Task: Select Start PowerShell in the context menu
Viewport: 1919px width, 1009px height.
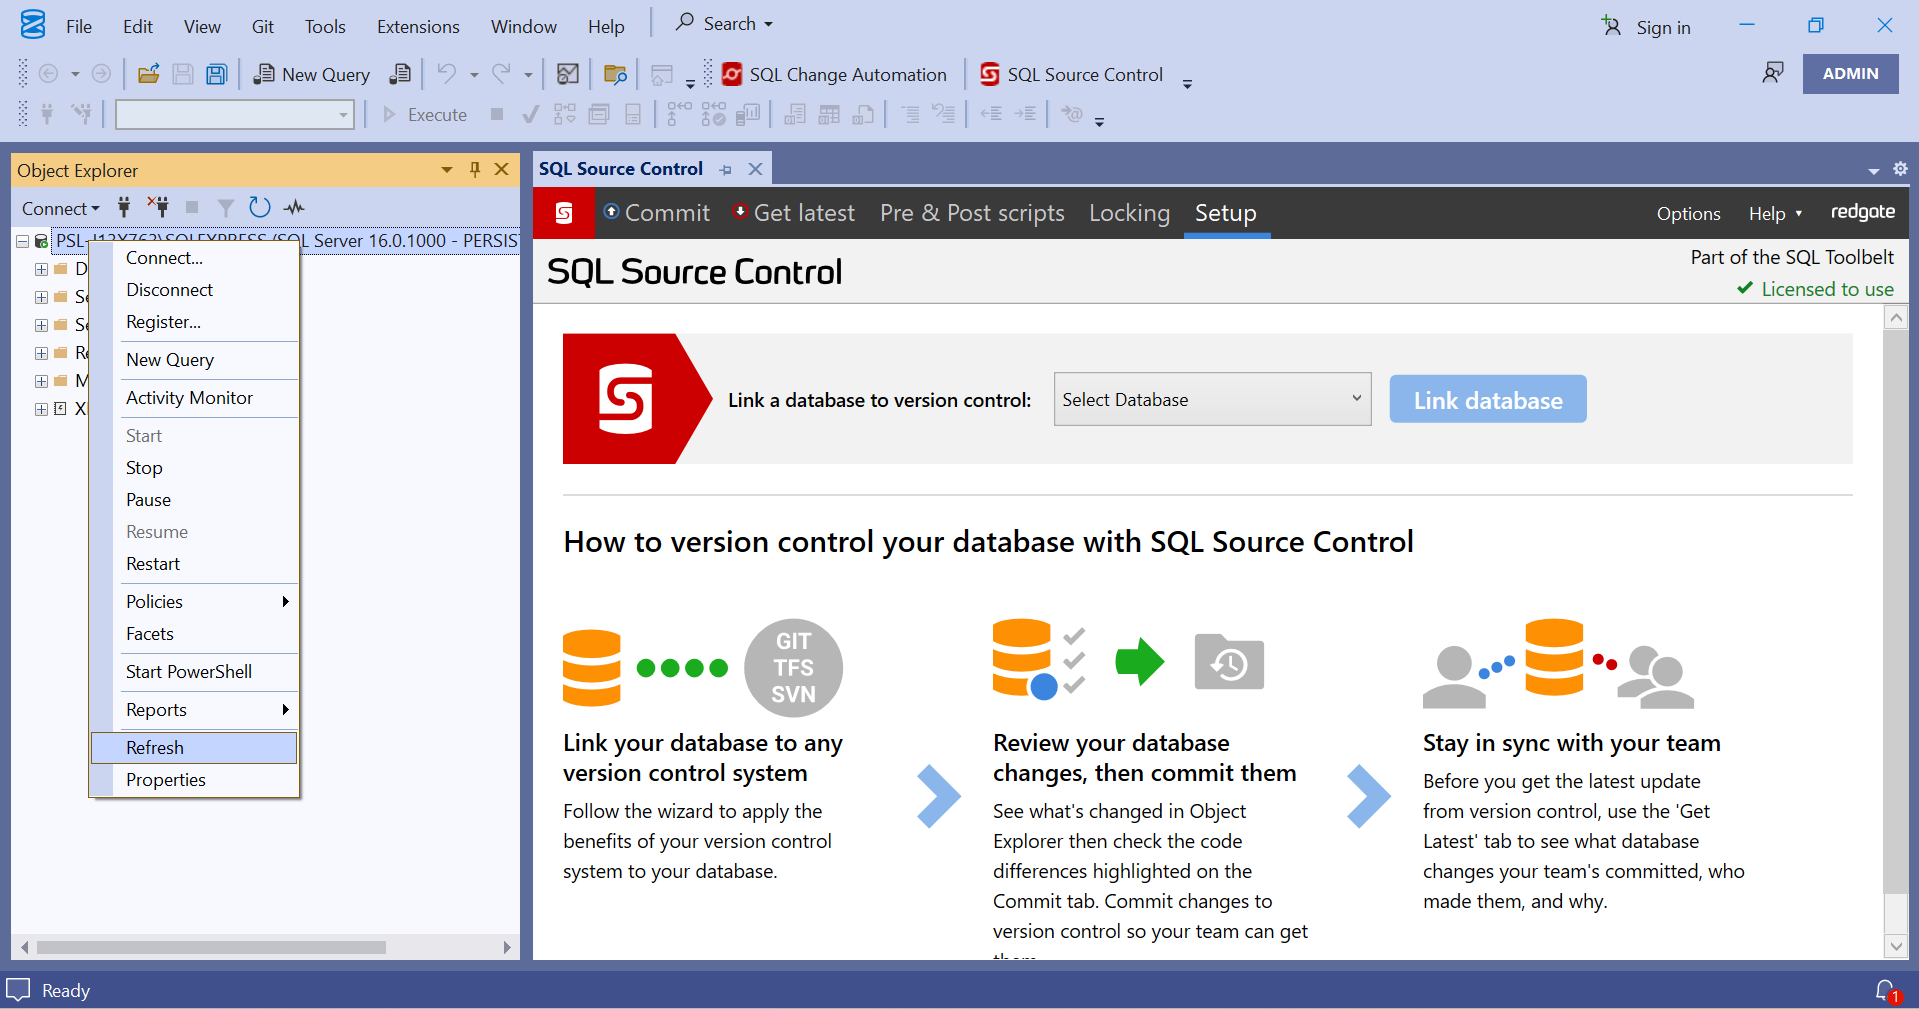Action: [x=194, y=671]
